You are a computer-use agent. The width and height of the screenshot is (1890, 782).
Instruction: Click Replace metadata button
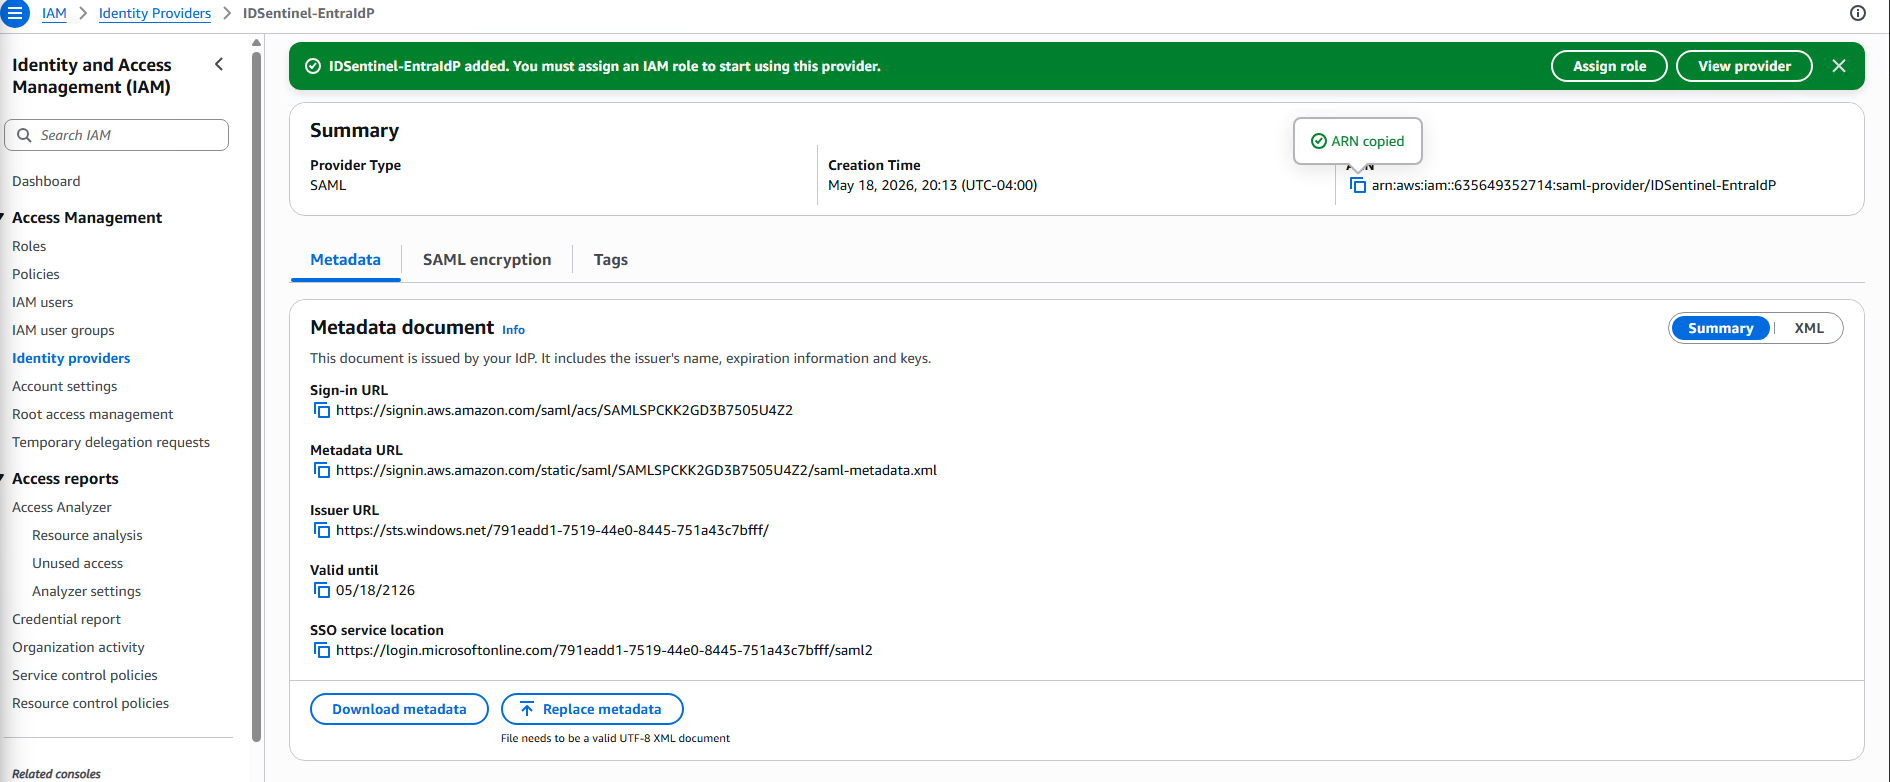pyautogui.click(x=592, y=709)
